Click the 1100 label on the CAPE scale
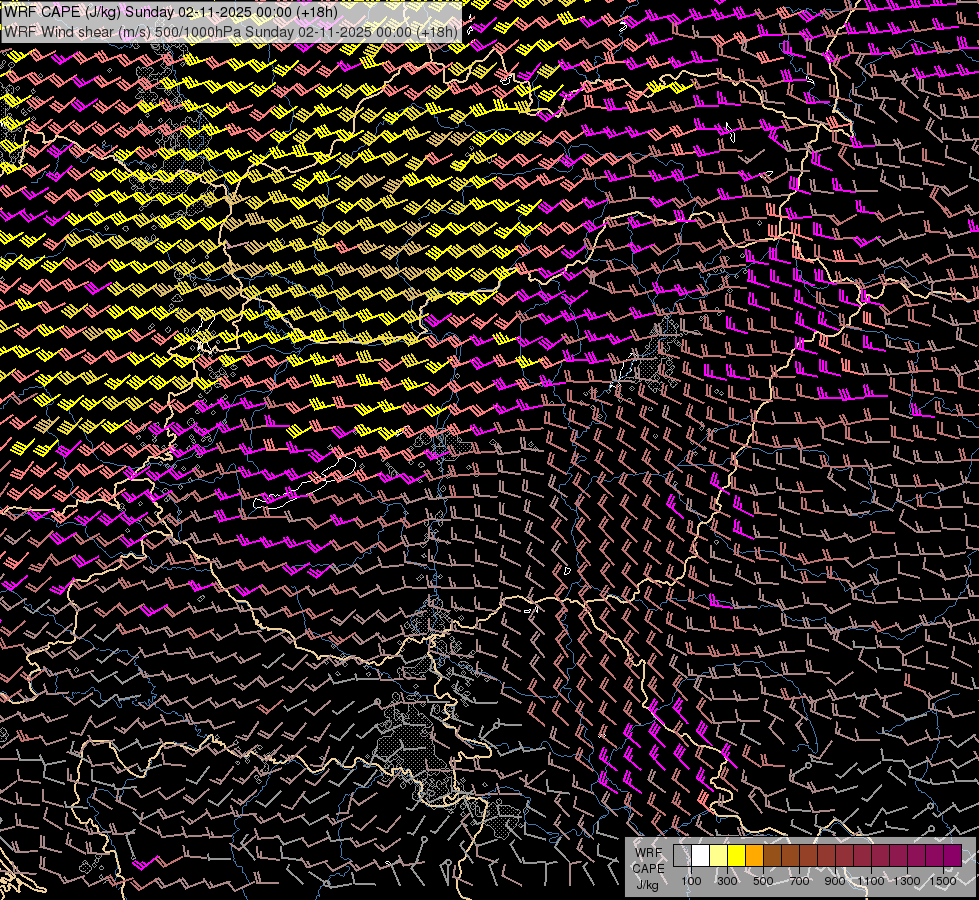 871,881
